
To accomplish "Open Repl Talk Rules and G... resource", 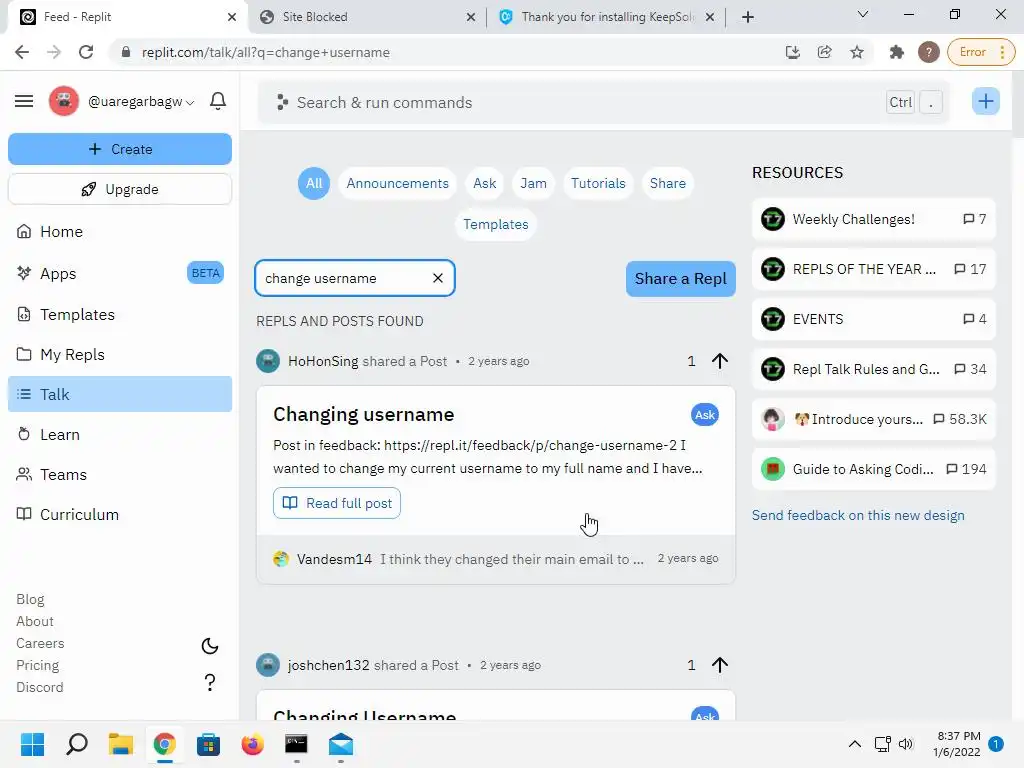I will (x=874, y=370).
